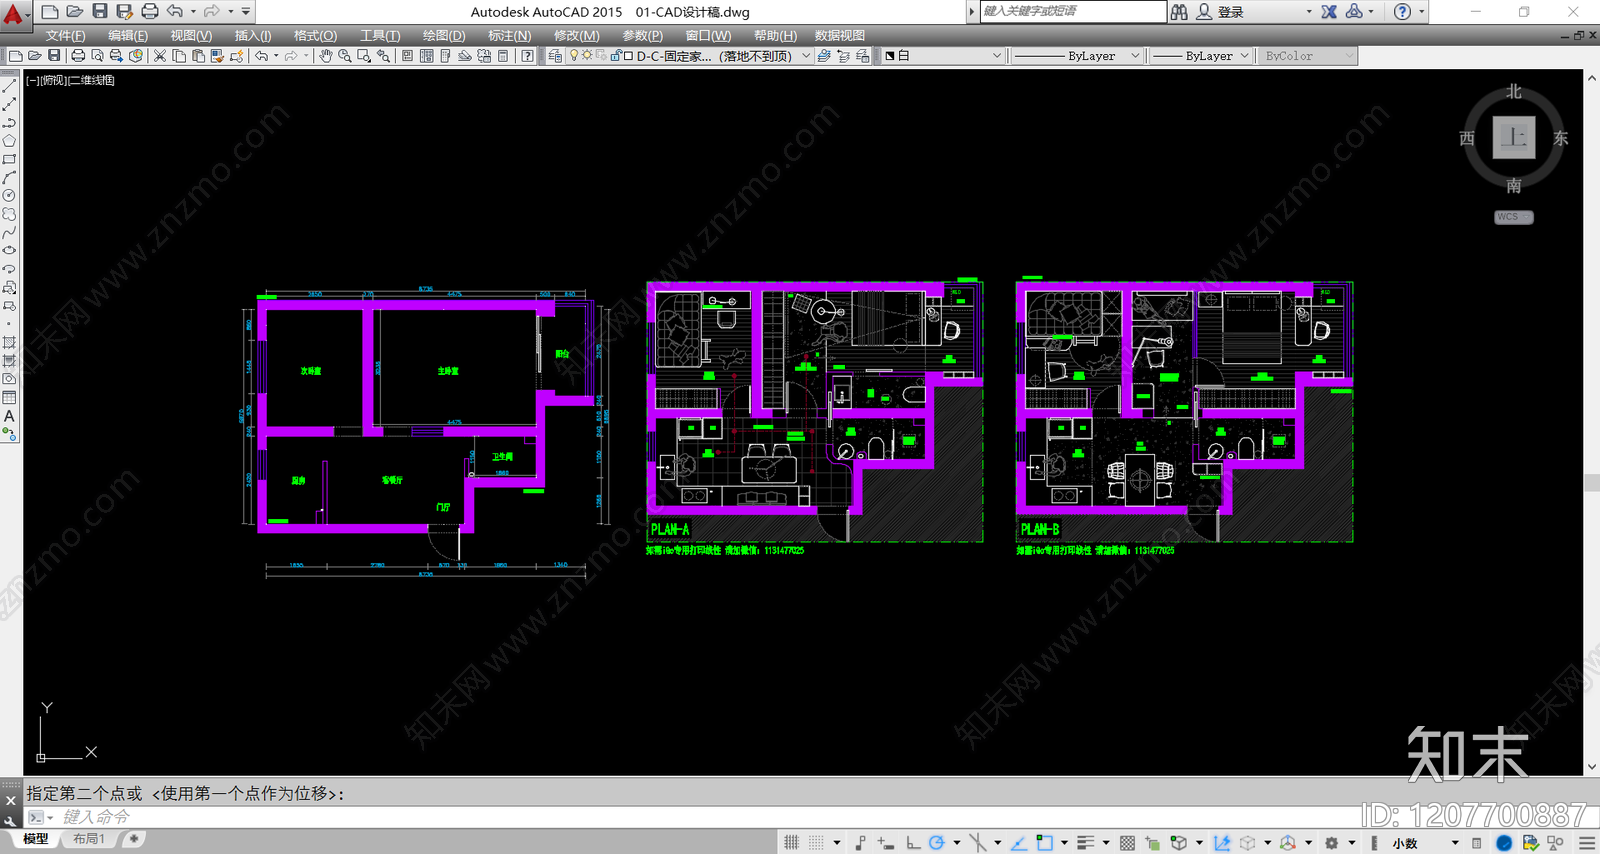Open the color control showing 白
The image size is (1600, 854).
click(943, 56)
